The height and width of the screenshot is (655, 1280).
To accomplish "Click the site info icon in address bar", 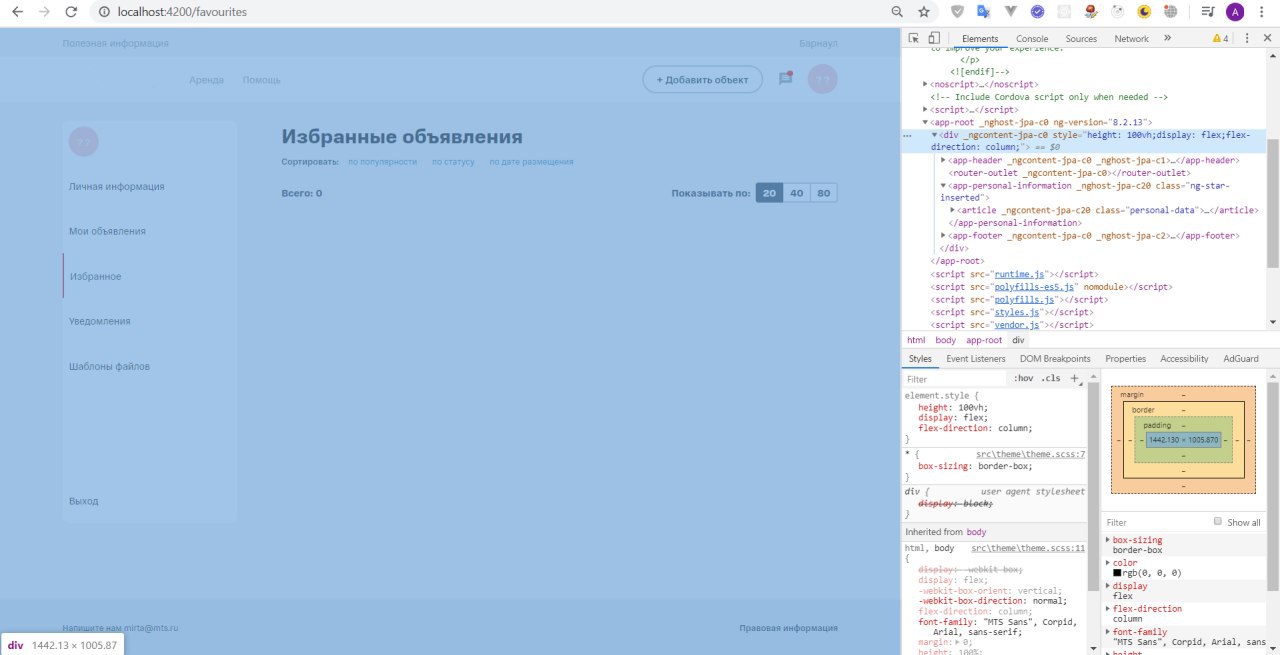I will coord(104,12).
